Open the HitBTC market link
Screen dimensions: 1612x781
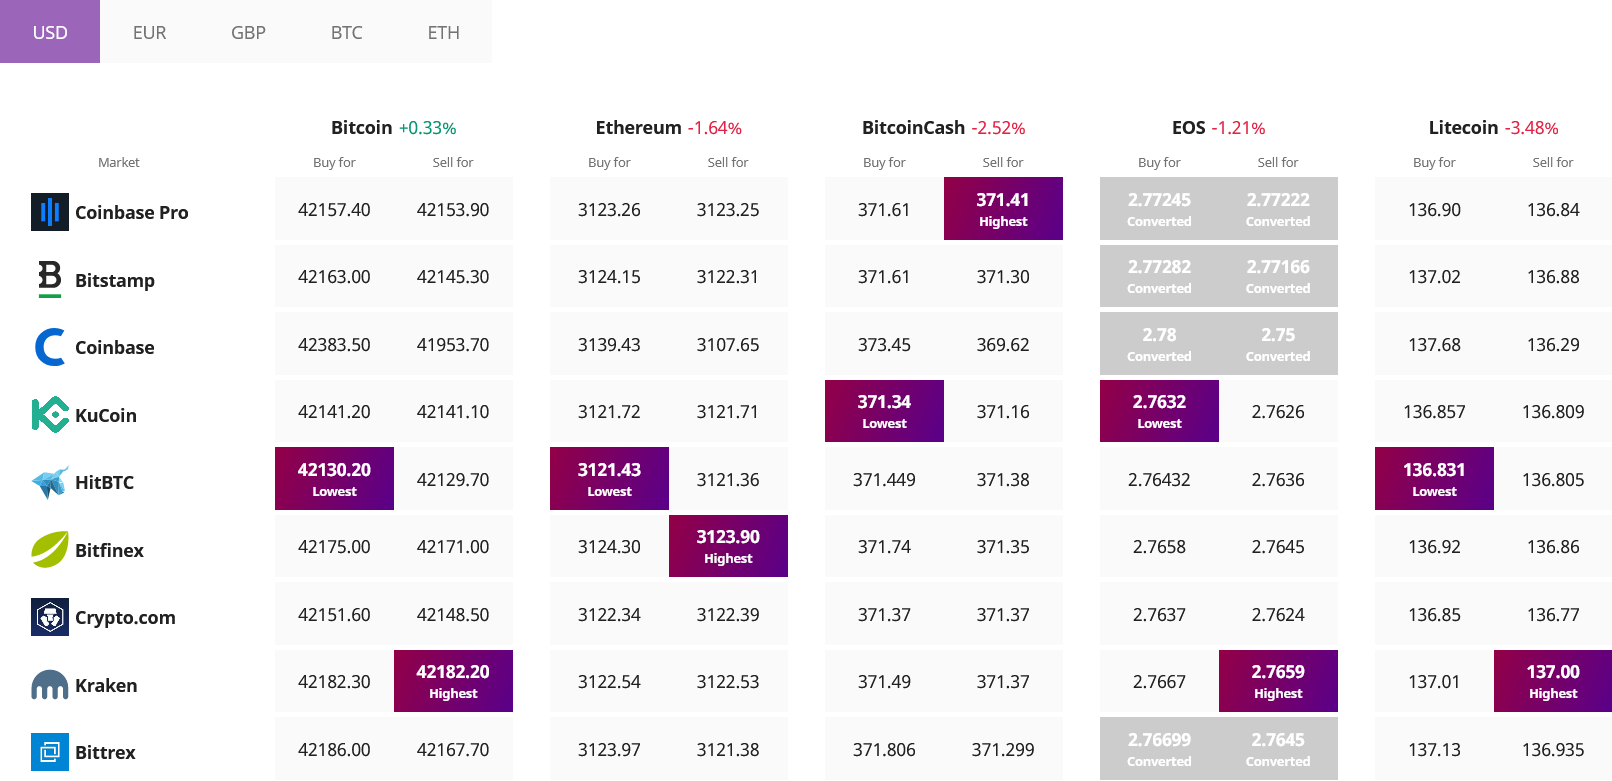pyautogui.click(x=105, y=482)
